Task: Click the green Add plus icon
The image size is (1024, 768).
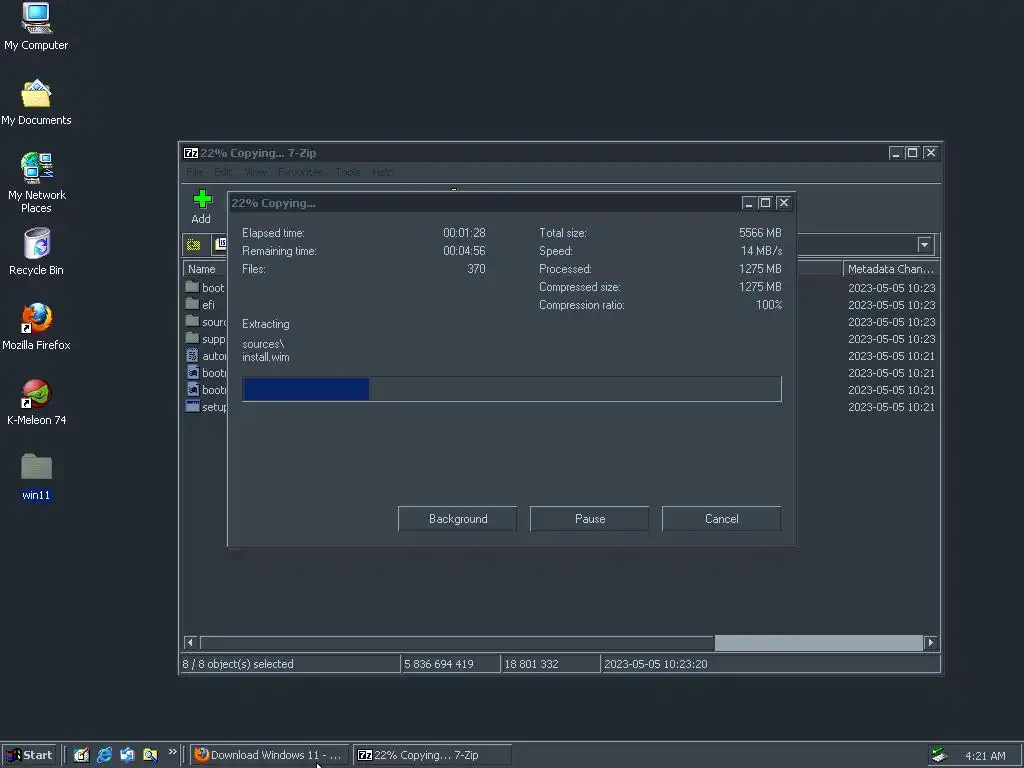Action: click(x=202, y=199)
